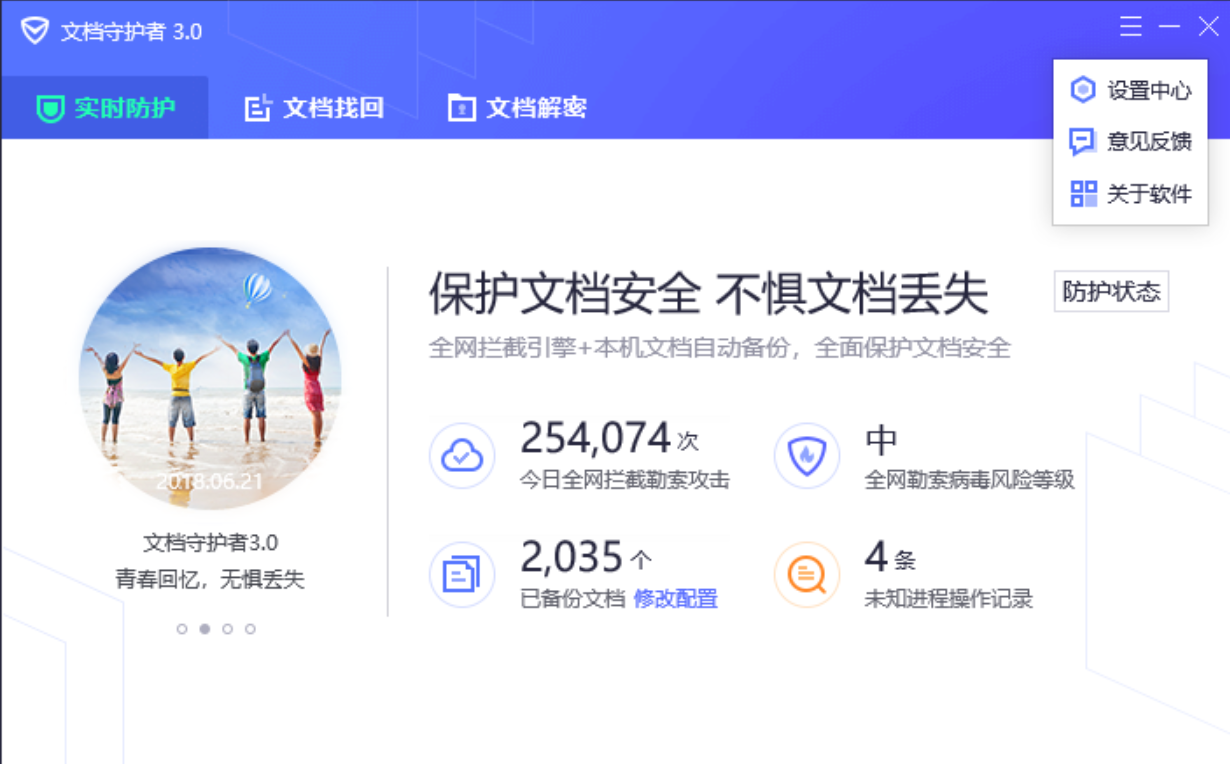This screenshot has width=1230, height=764.
Task: Click the shield flame icon for 勒索病毒风险等级
Action: click(806, 456)
